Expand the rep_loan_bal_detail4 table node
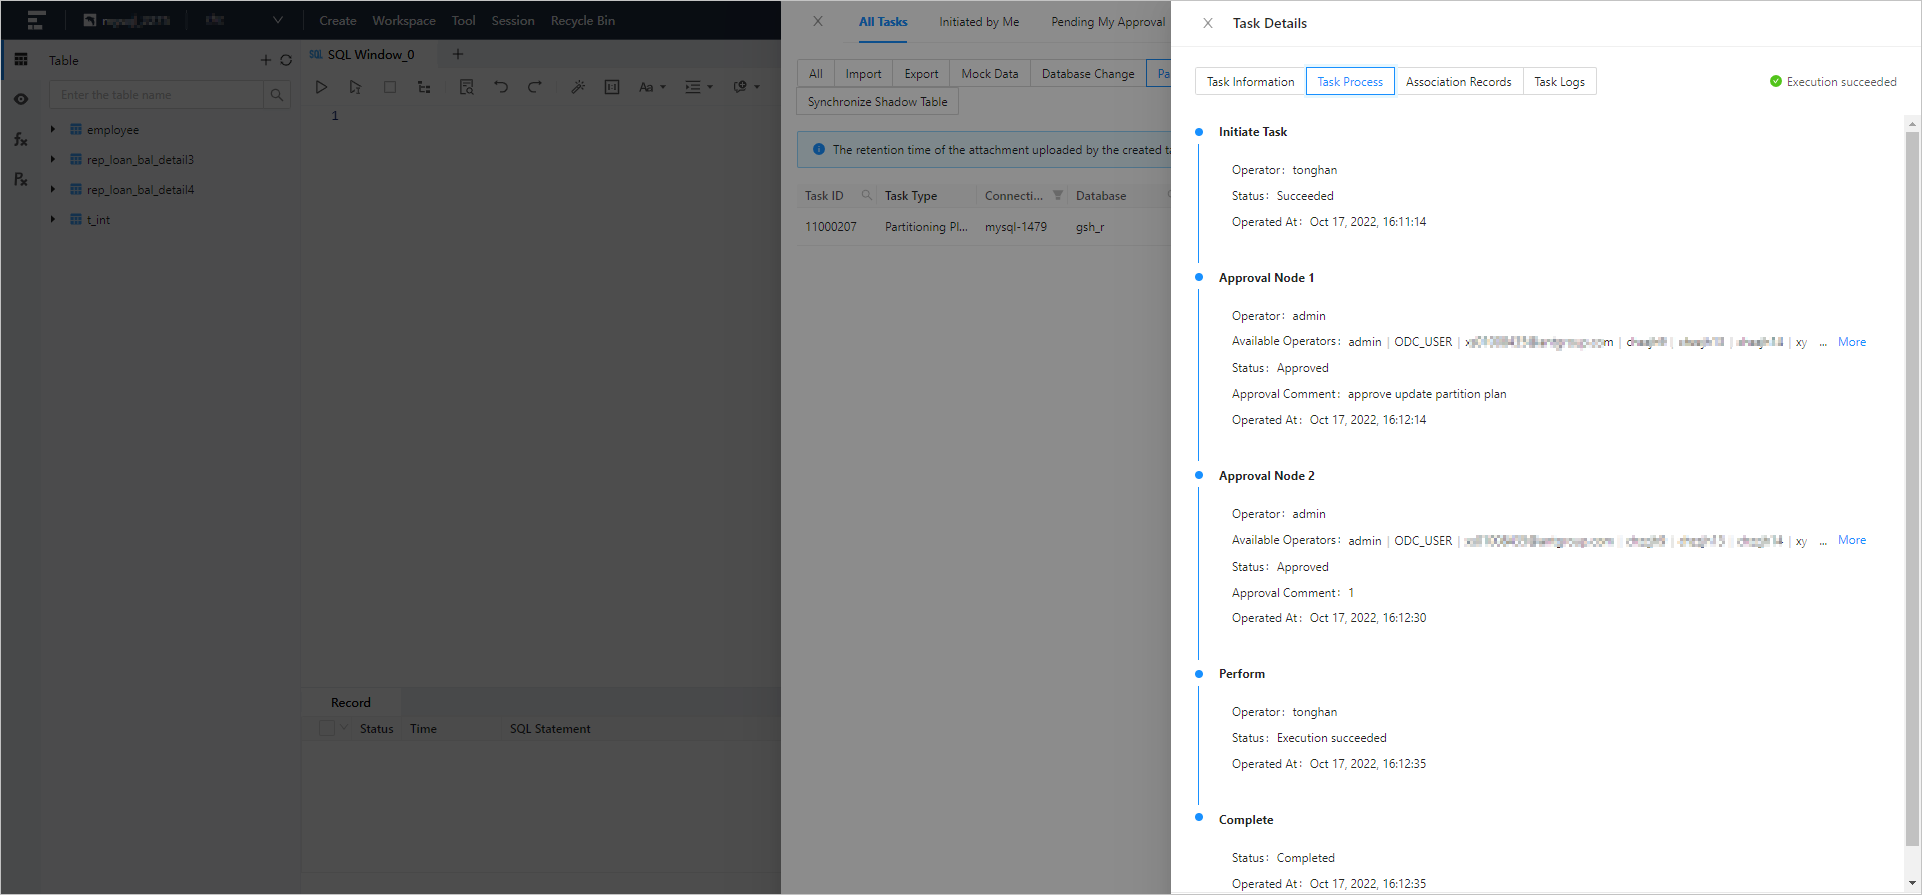The image size is (1922, 895). tap(53, 189)
